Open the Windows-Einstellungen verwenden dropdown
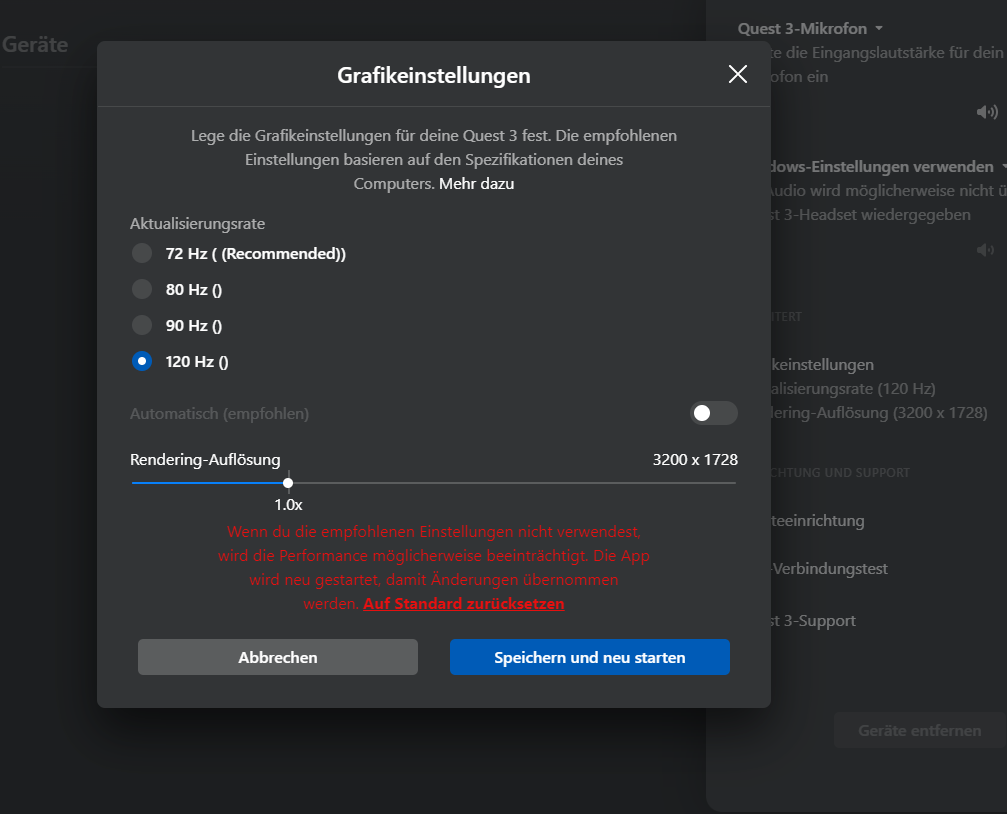The image size is (1007, 814). [1003, 166]
